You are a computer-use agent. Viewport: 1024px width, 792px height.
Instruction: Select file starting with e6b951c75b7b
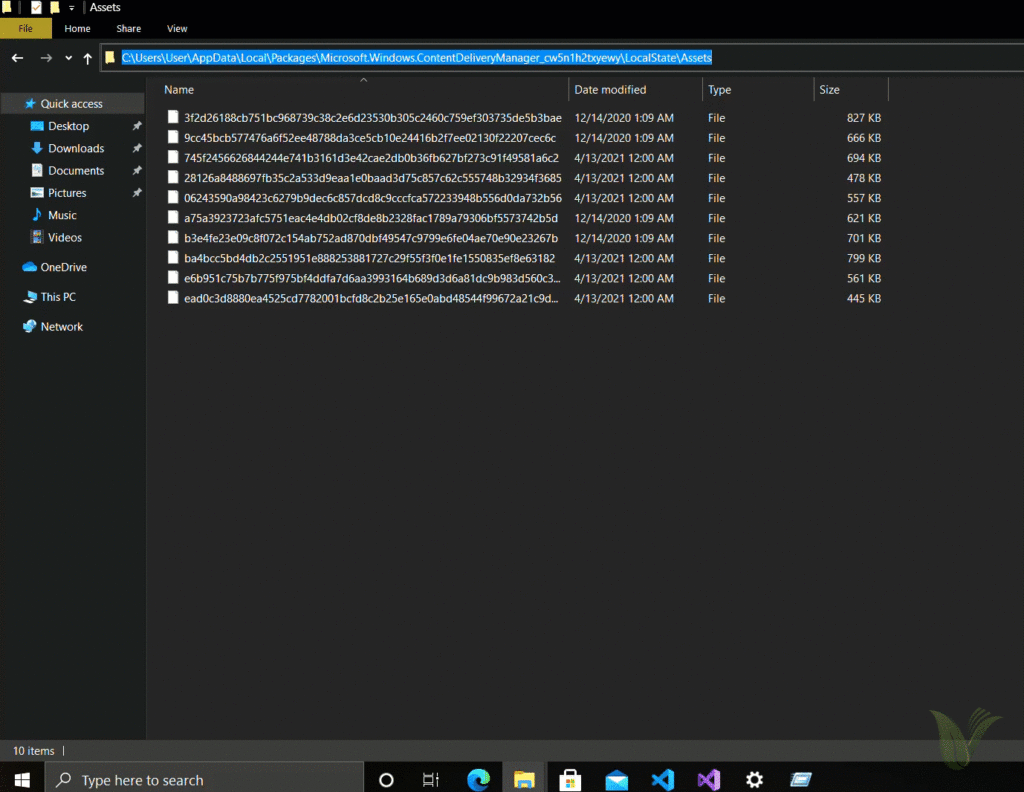372,278
